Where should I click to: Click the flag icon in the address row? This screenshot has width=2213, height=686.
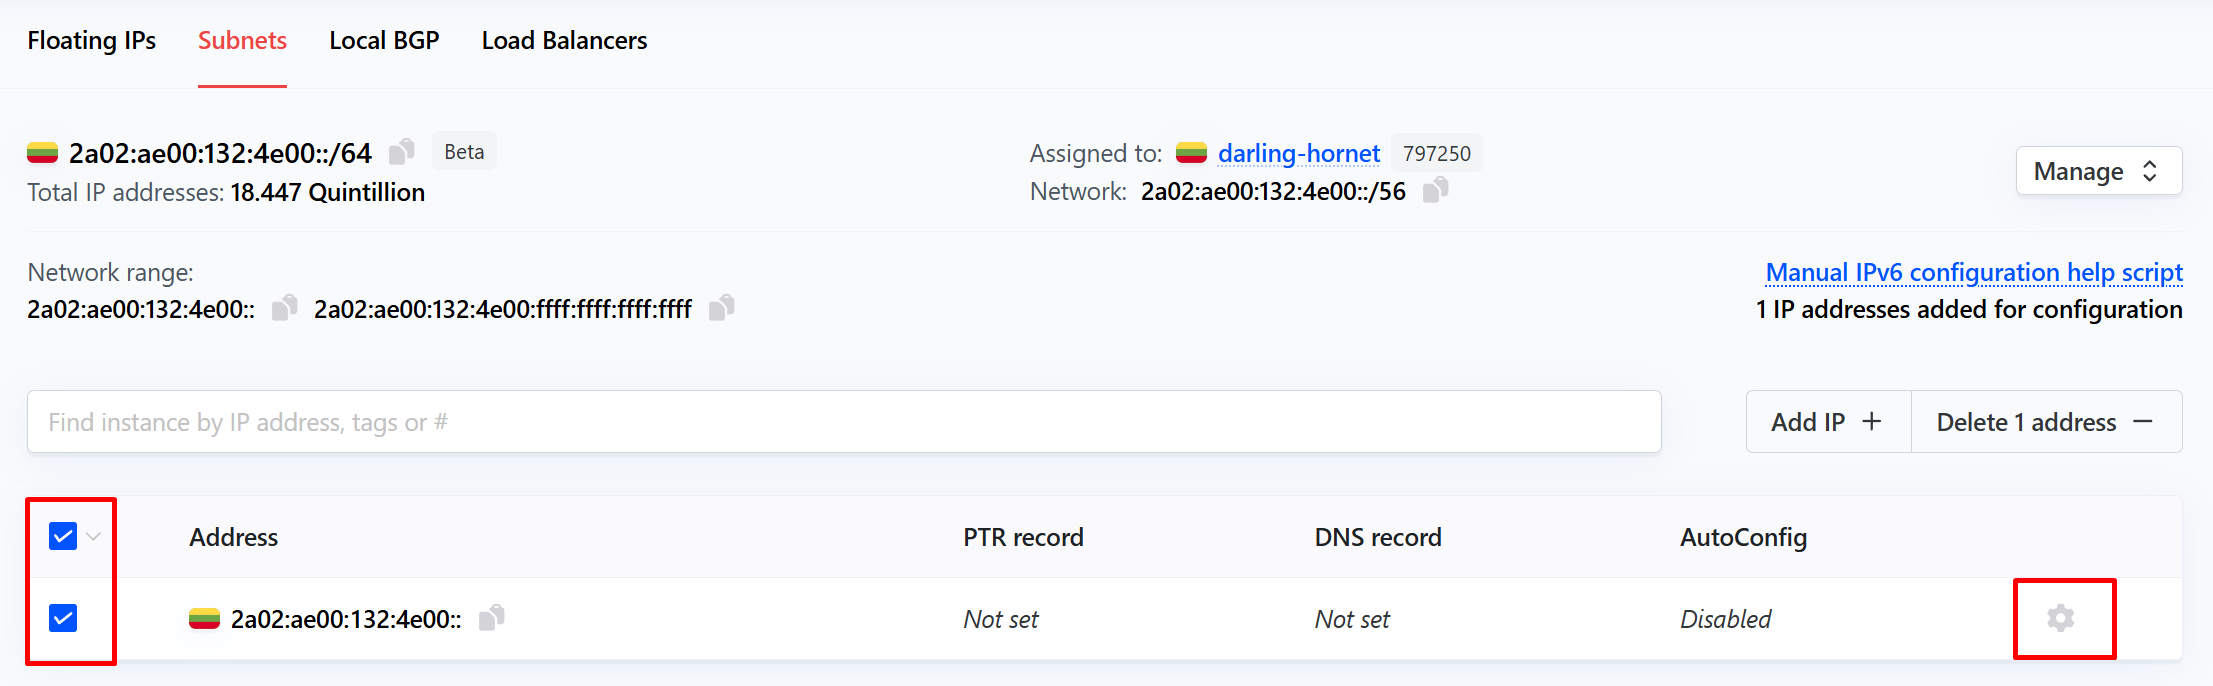tap(204, 619)
